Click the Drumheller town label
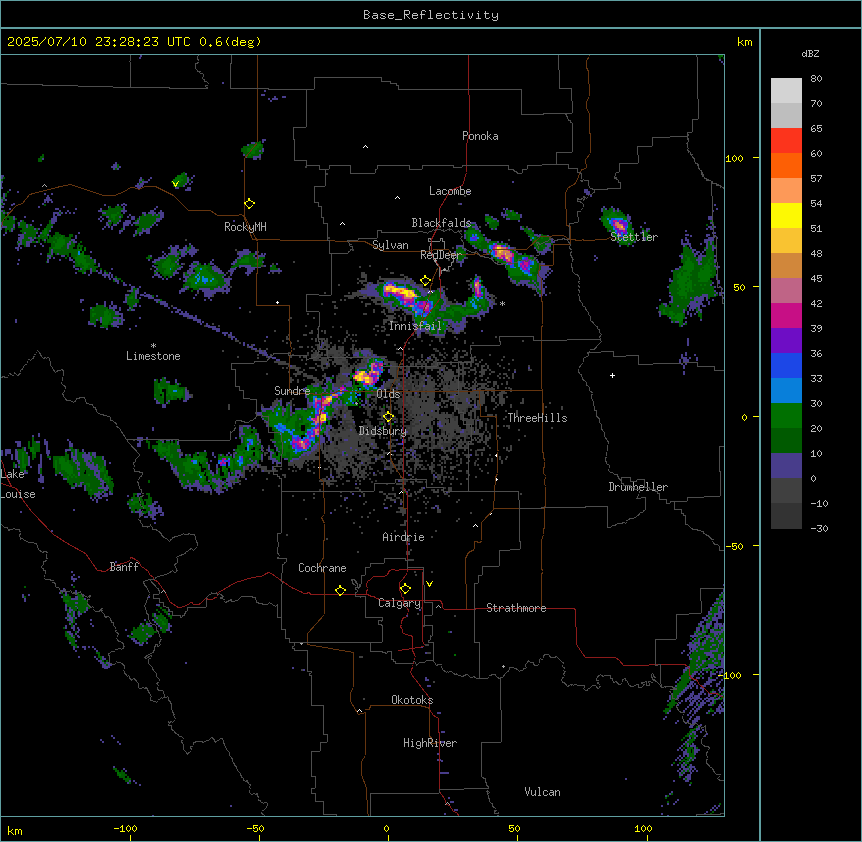The image size is (862, 842). point(638,487)
